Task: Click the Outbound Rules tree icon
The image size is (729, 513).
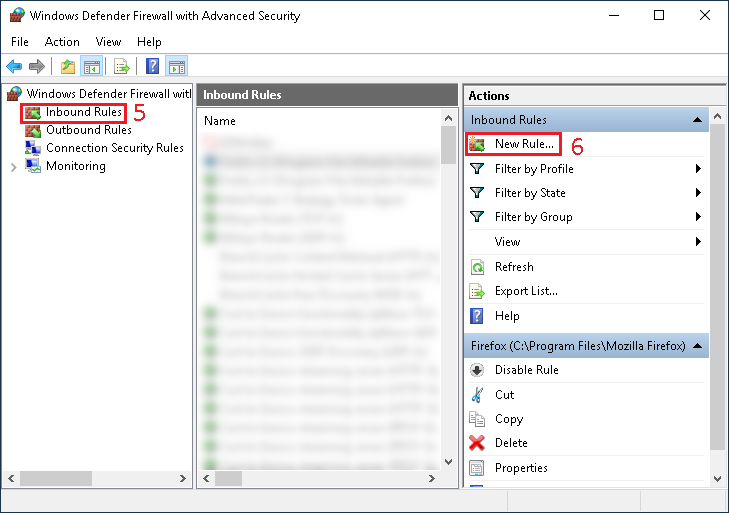Action: pos(33,131)
